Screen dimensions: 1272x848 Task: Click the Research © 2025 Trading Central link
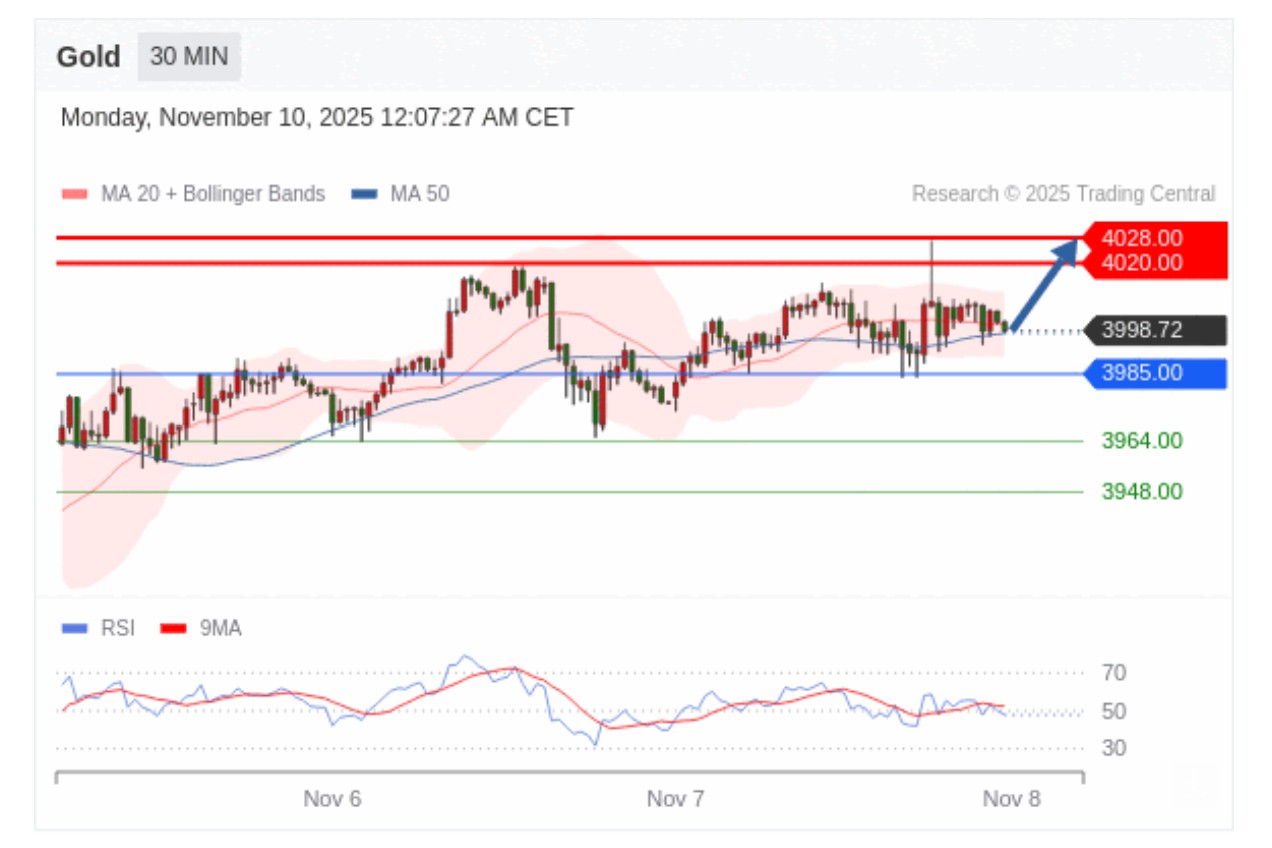(x=1063, y=194)
